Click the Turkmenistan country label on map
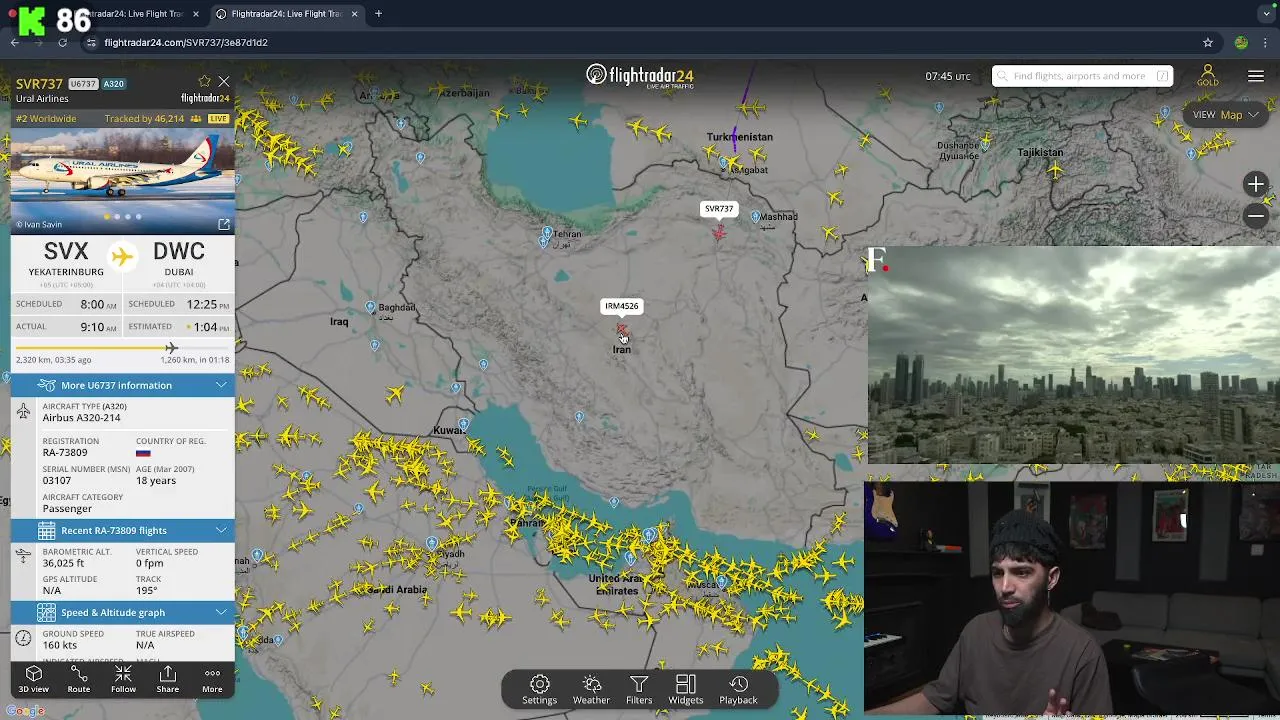 pyautogui.click(x=740, y=137)
